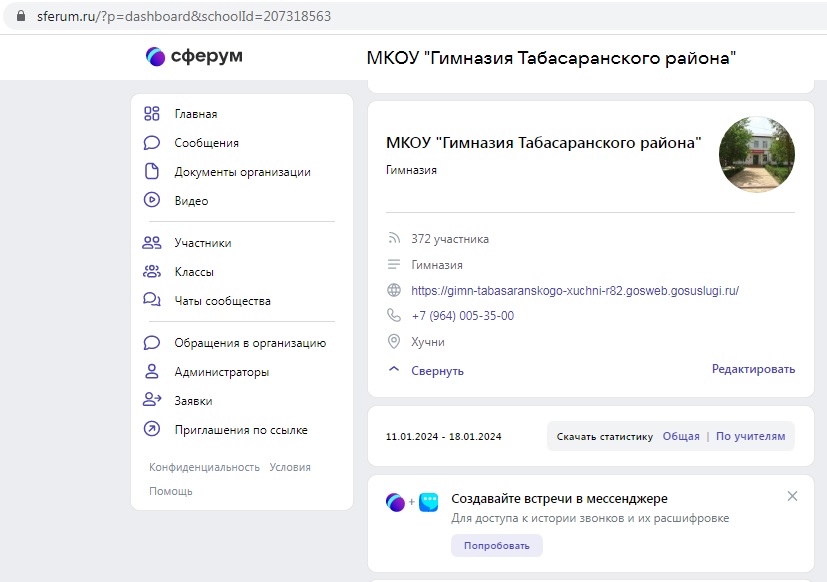The height and width of the screenshot is (582, 827).
Task: Click the 'Скачать статистику' label
Action: coord(604,437)
